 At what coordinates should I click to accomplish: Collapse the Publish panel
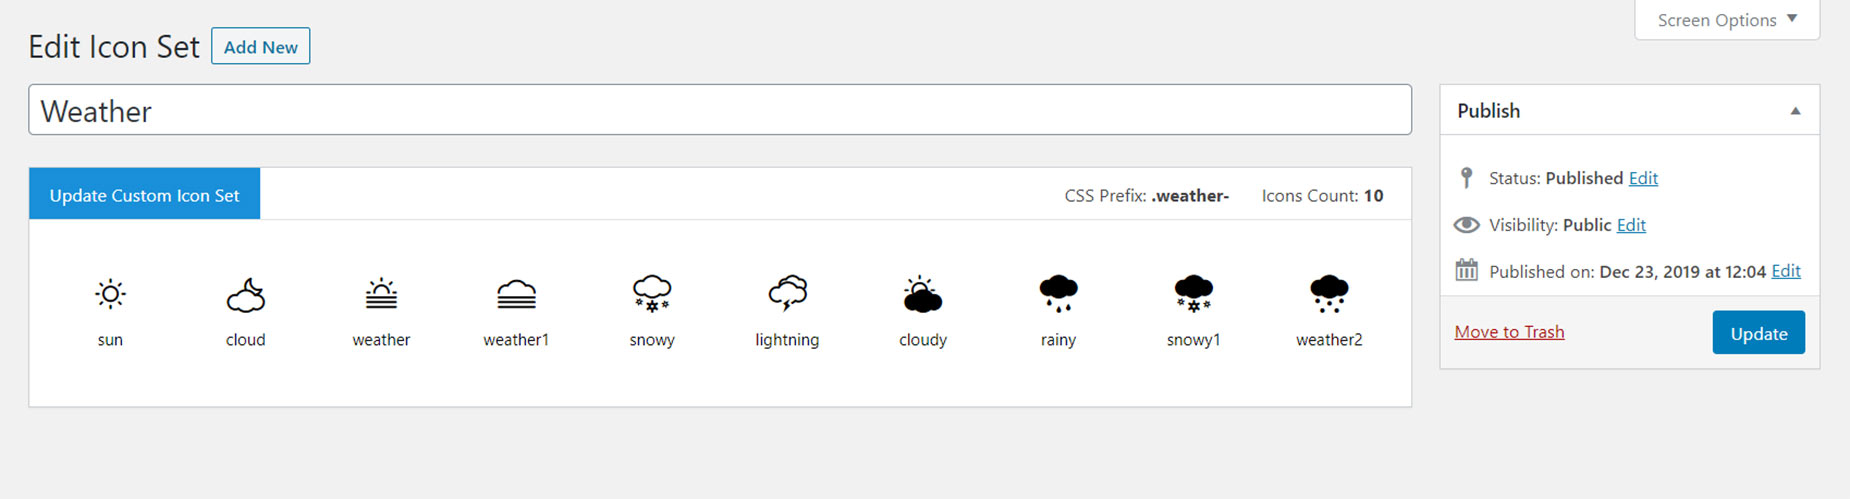tap(1795, 111)
